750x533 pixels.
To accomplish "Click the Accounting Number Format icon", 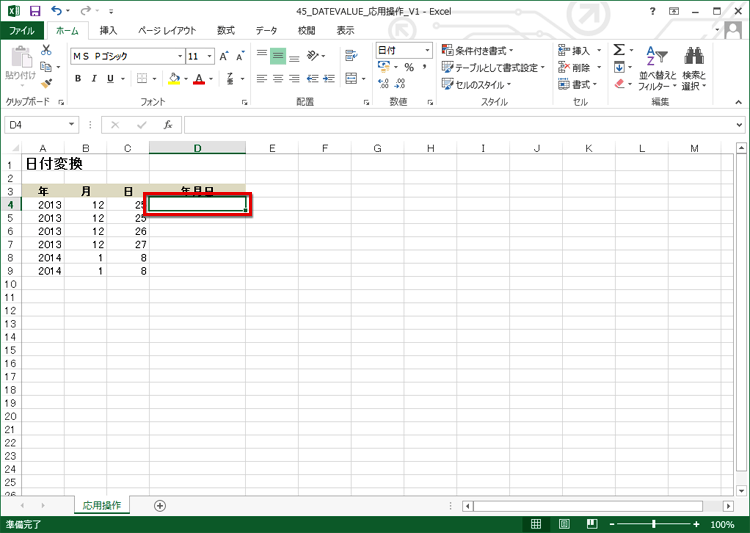I will [384, 67].
